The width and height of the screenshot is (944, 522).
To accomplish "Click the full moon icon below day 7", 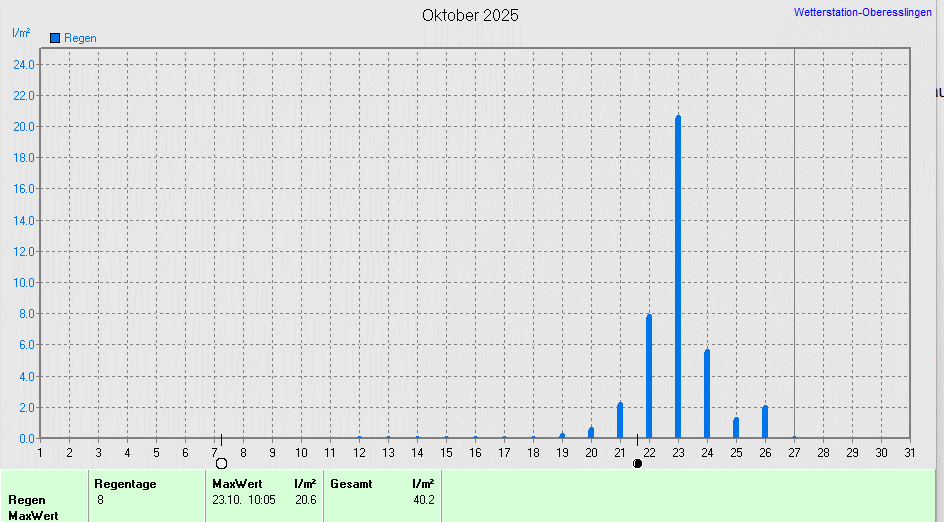I will point(222,463).
